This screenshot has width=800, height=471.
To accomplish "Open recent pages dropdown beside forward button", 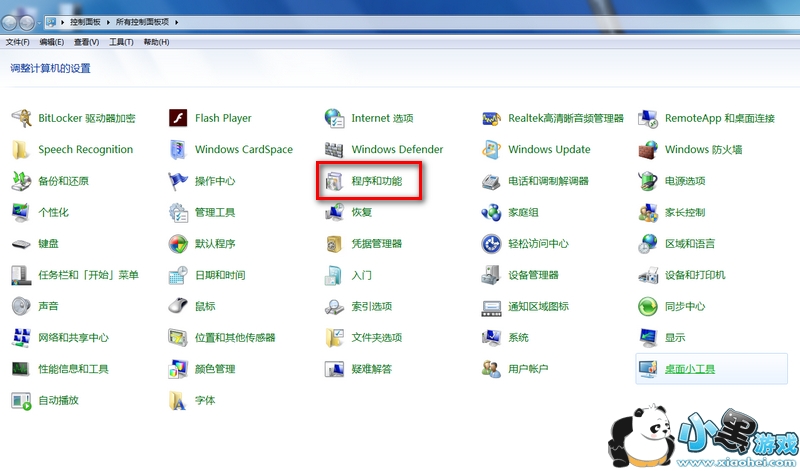I will pyautogui.click(x=39, y=22).
